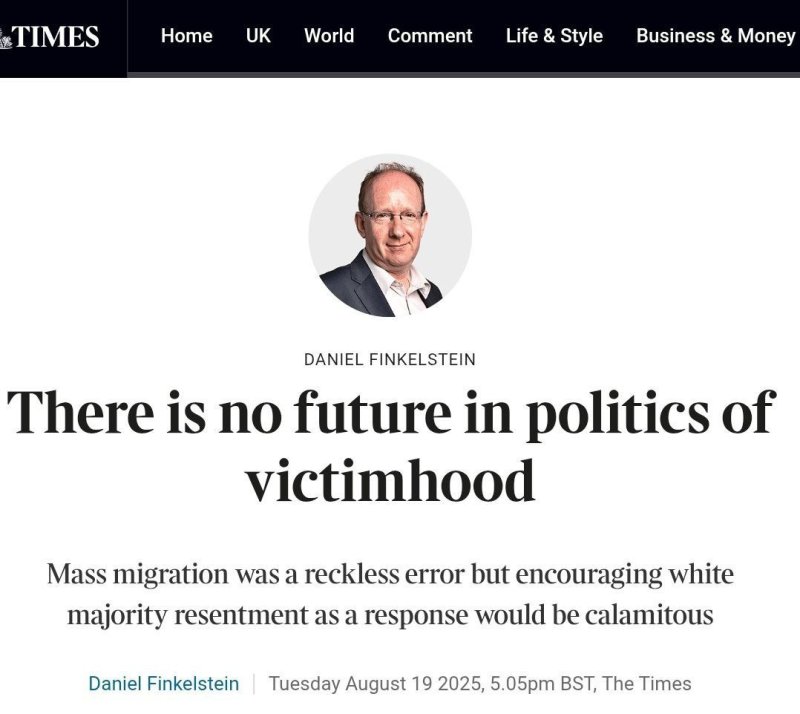The height and width of the screenshot is (714, 800).
Task: Go to the UK section
Action: (x=258, y=36)
